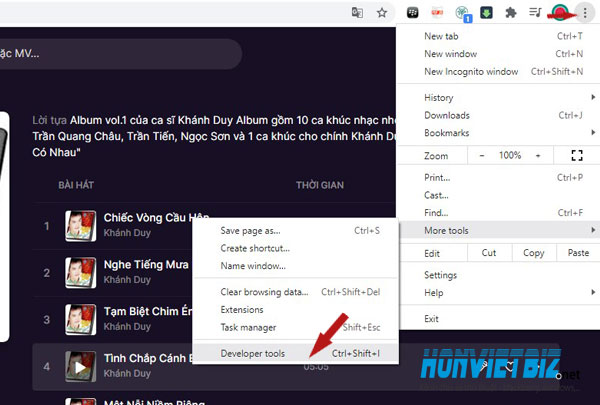
Task: Click the Cut button in Edit row
Action: pyautogui.click(x=489, y=253)
